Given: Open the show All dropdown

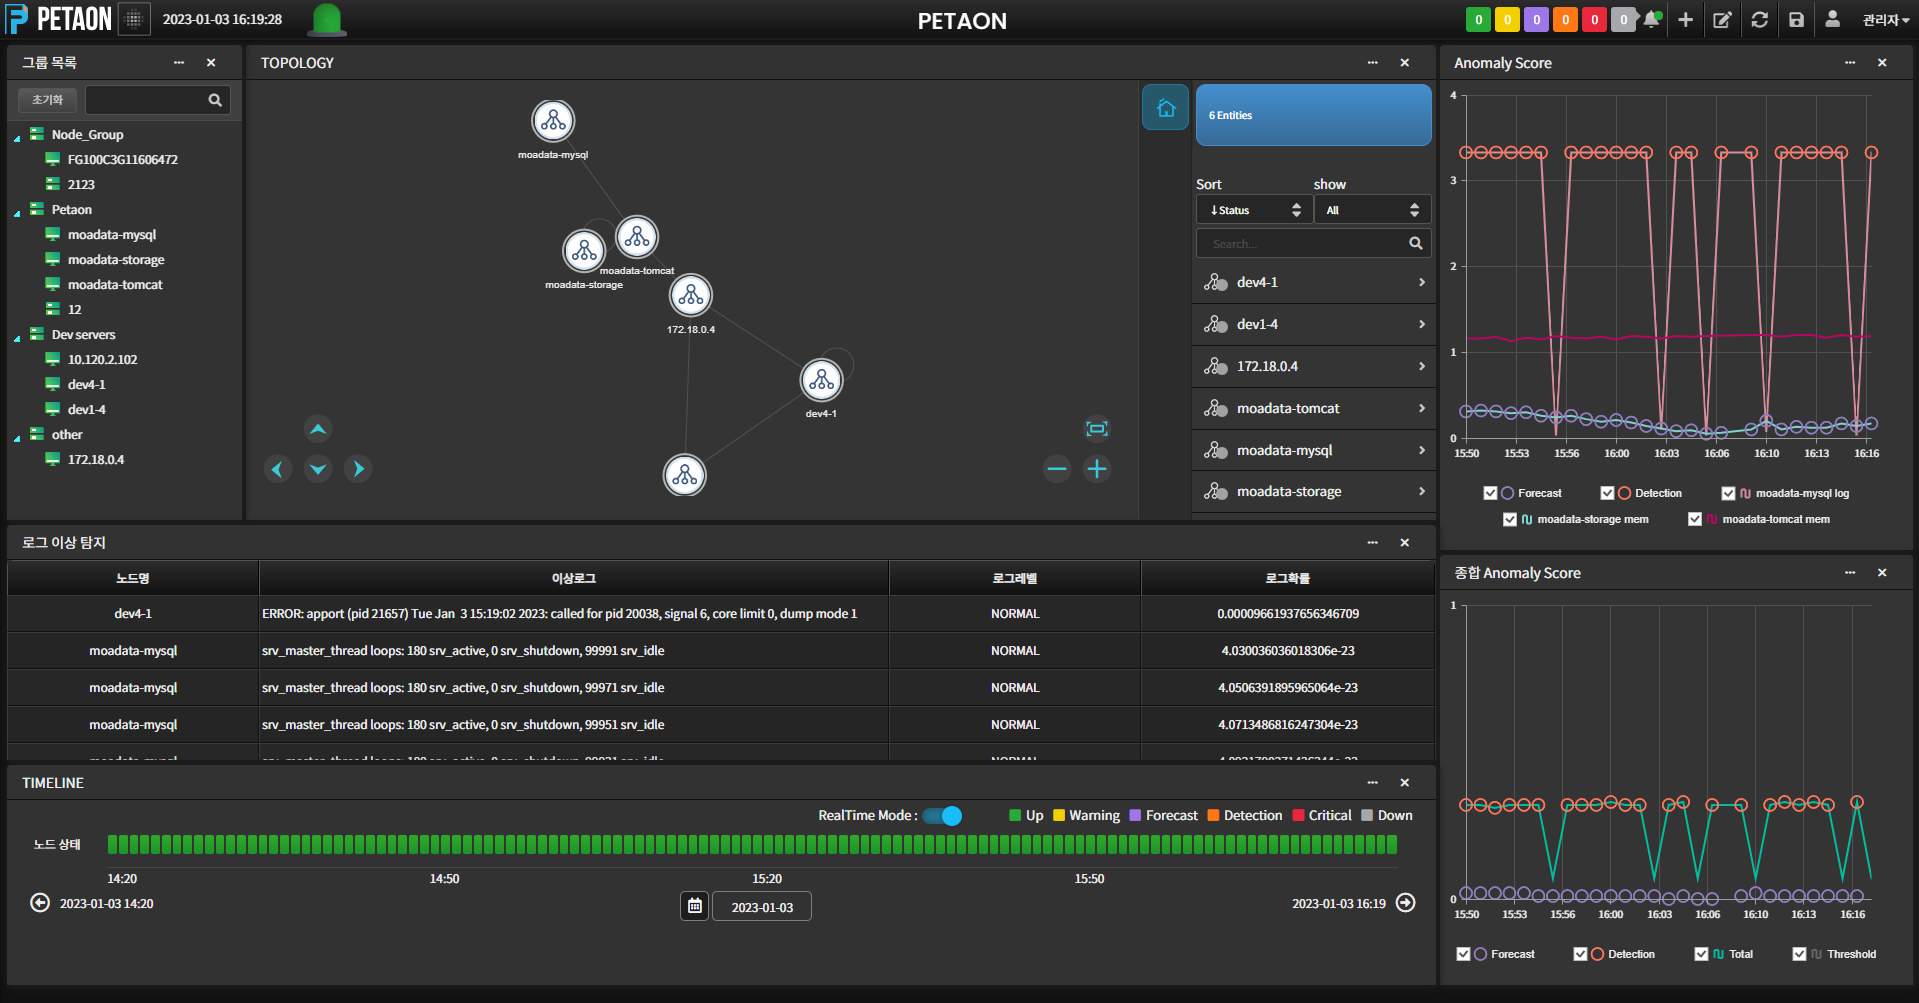Looking at the screenshot, I should click(x=1372, y=210).
